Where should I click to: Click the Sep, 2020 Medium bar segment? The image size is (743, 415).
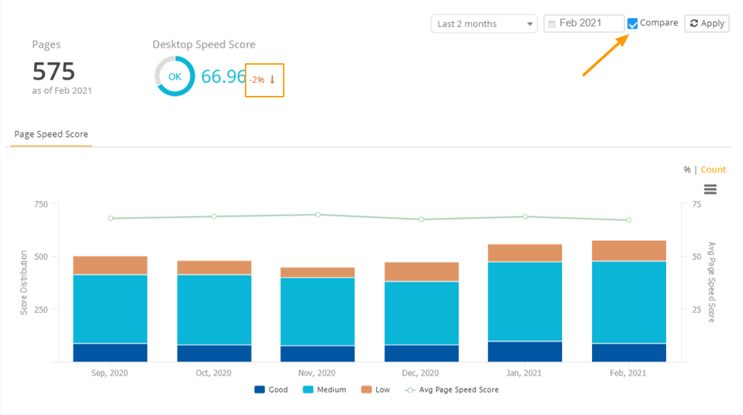110,309
